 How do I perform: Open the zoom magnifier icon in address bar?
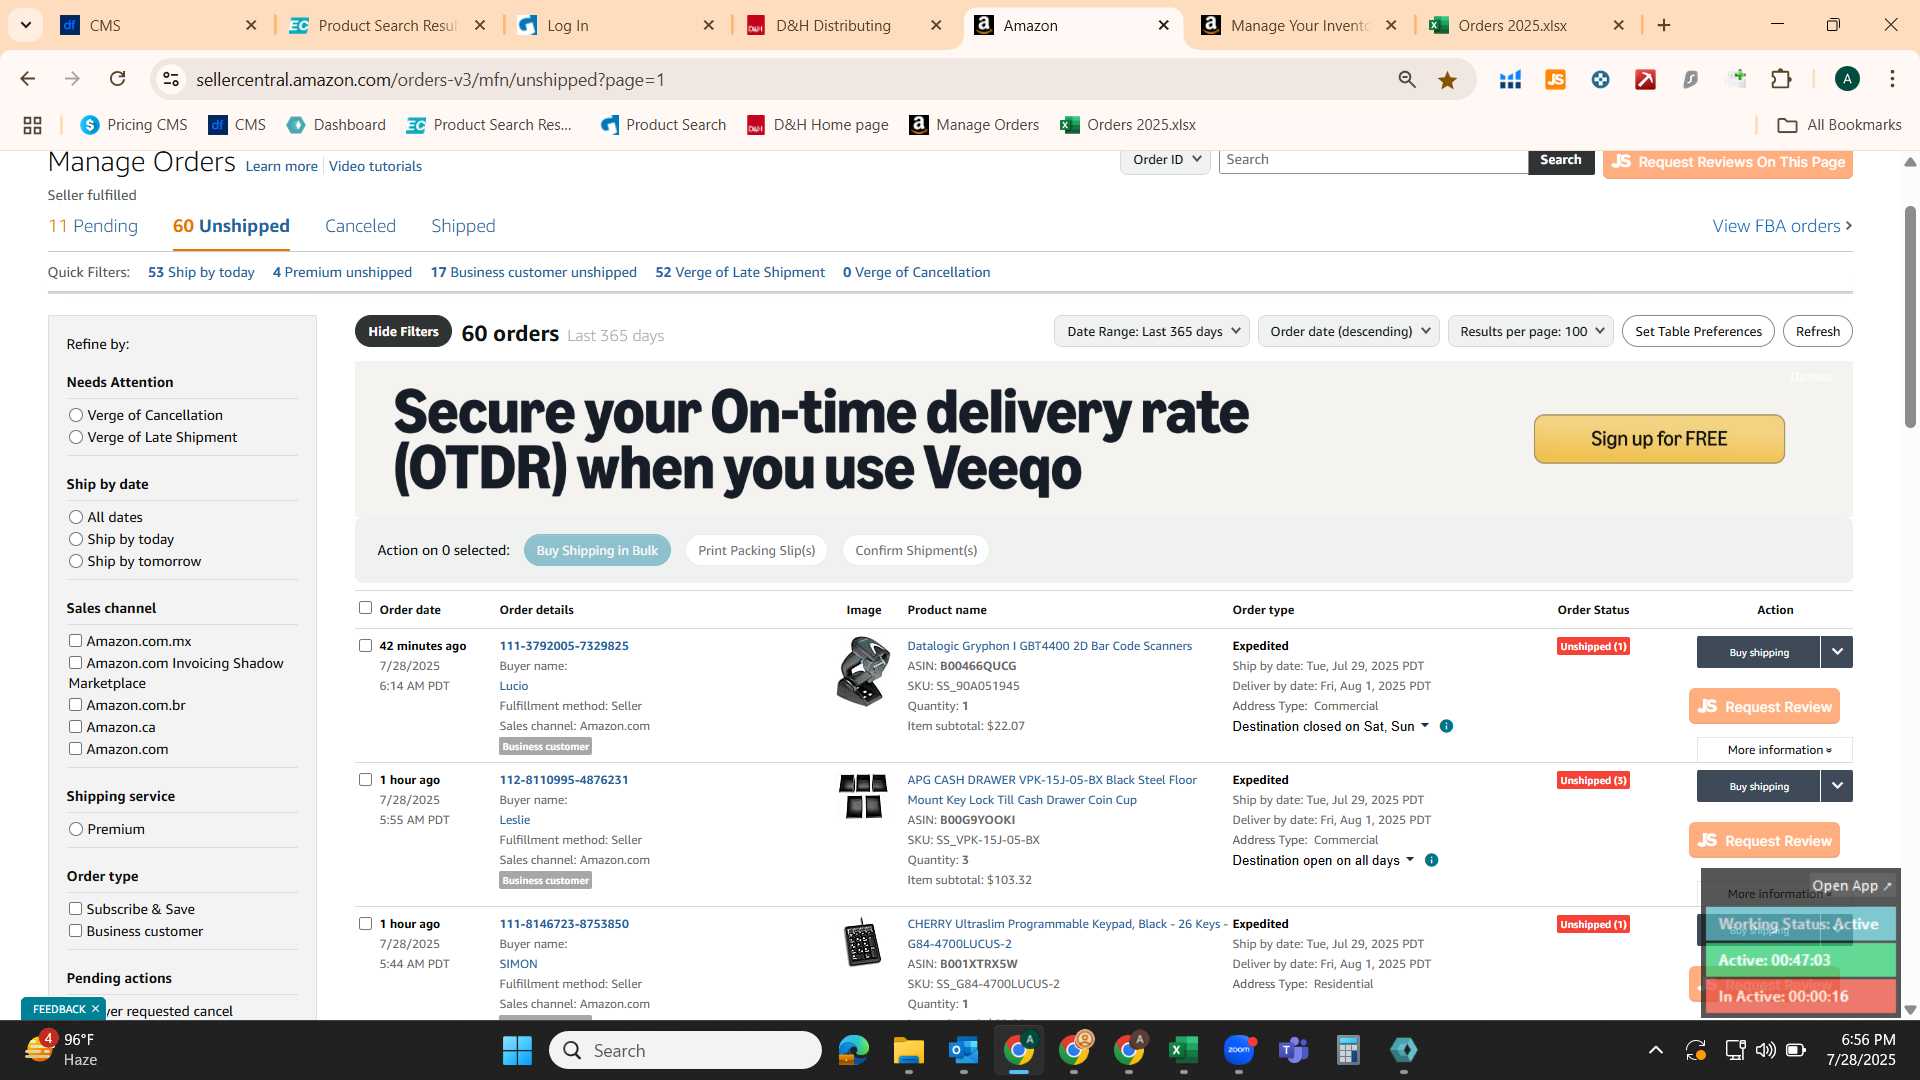point(1407,80)
